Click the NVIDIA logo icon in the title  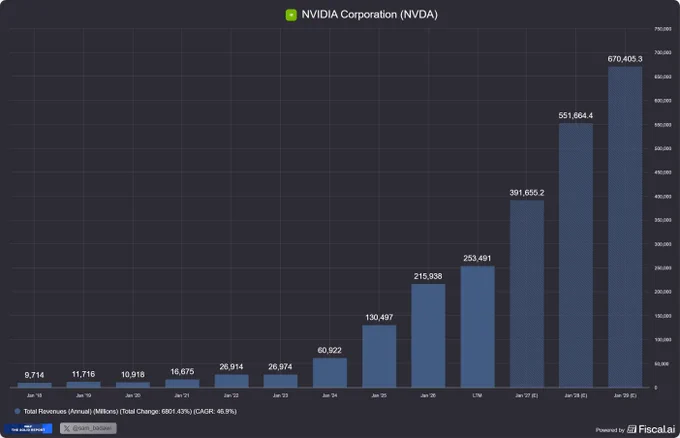pos(291,15)
